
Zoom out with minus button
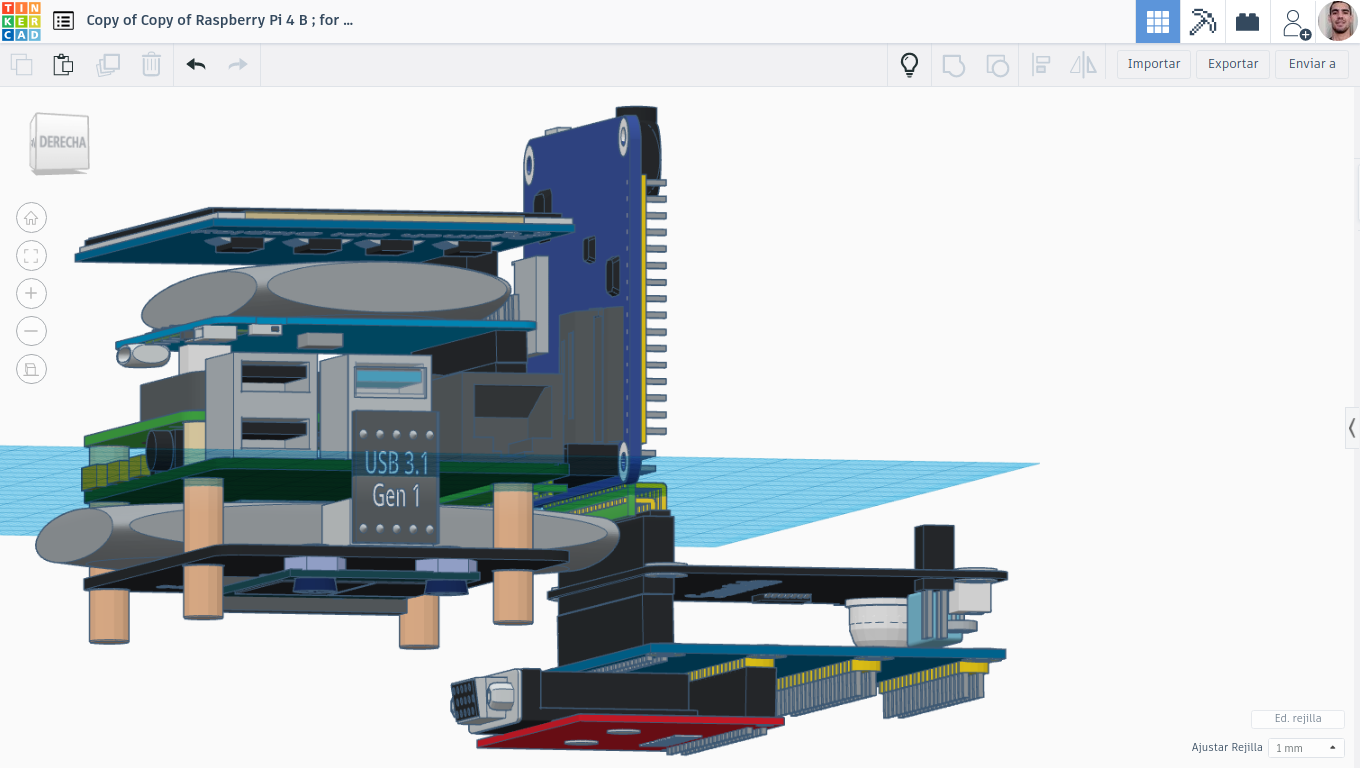coord(31,331)
